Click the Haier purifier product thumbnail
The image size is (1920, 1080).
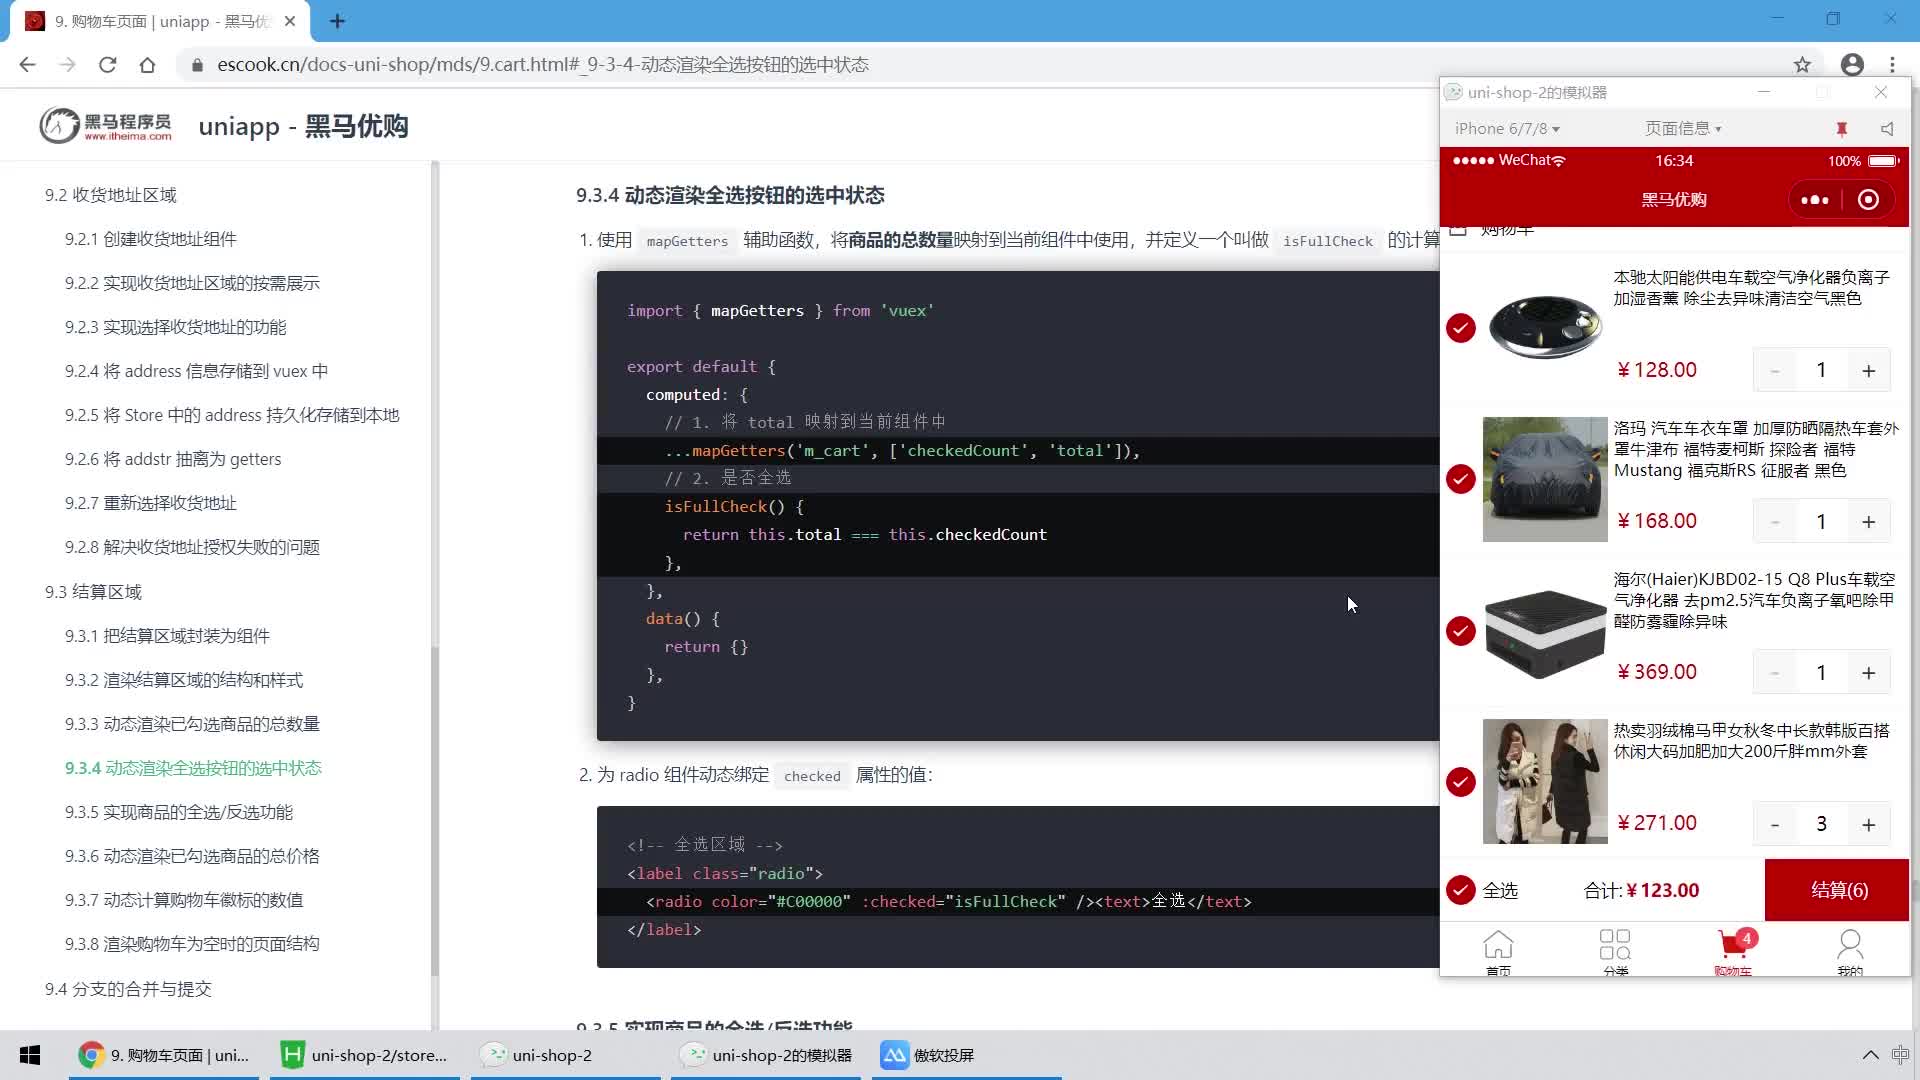click(x=1544, y=631)
